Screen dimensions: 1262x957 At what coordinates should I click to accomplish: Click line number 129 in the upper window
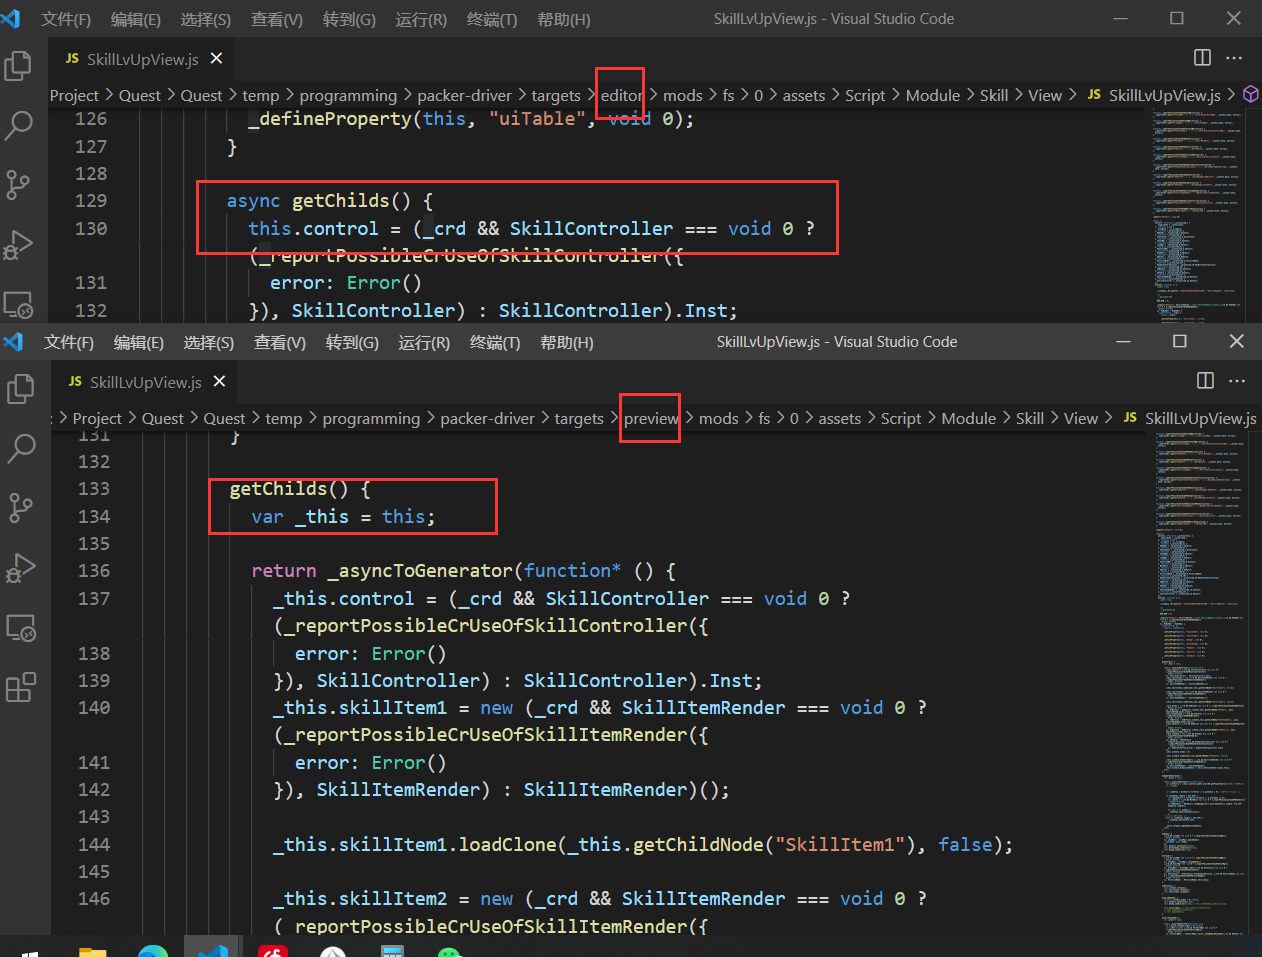(91, 200)
